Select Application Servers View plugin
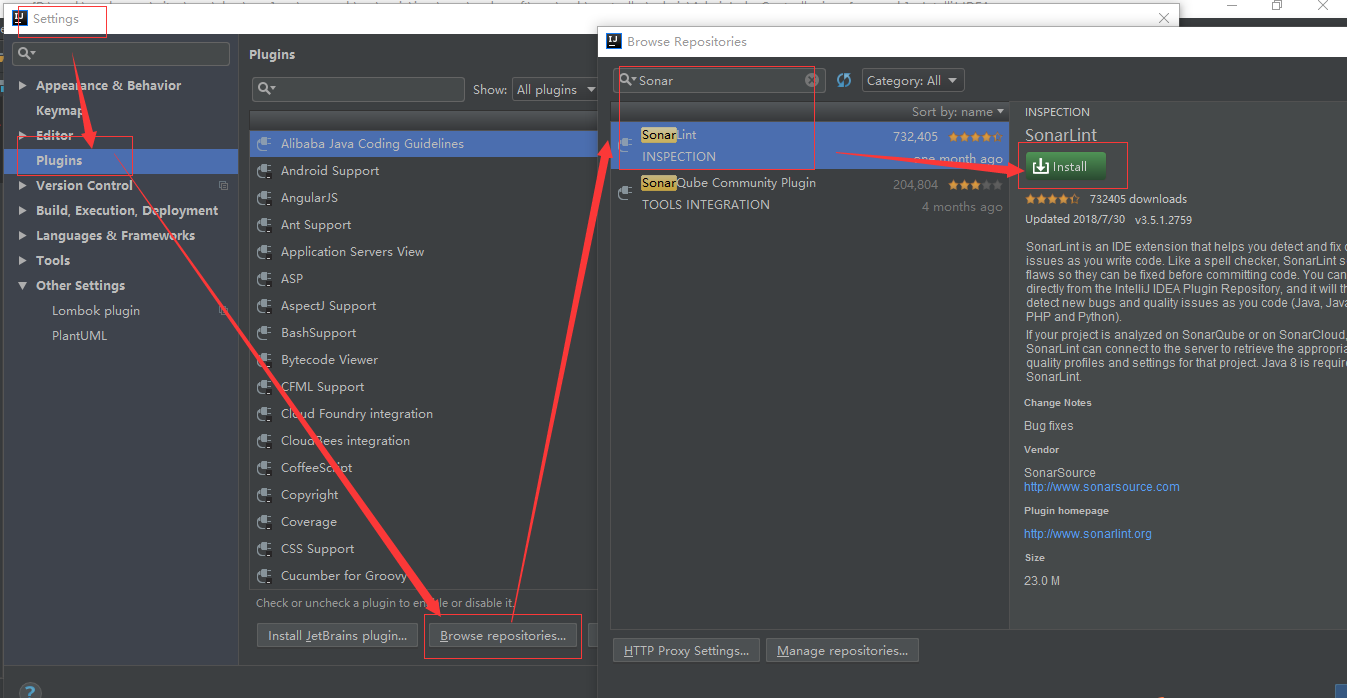 (x=424, y=252)
